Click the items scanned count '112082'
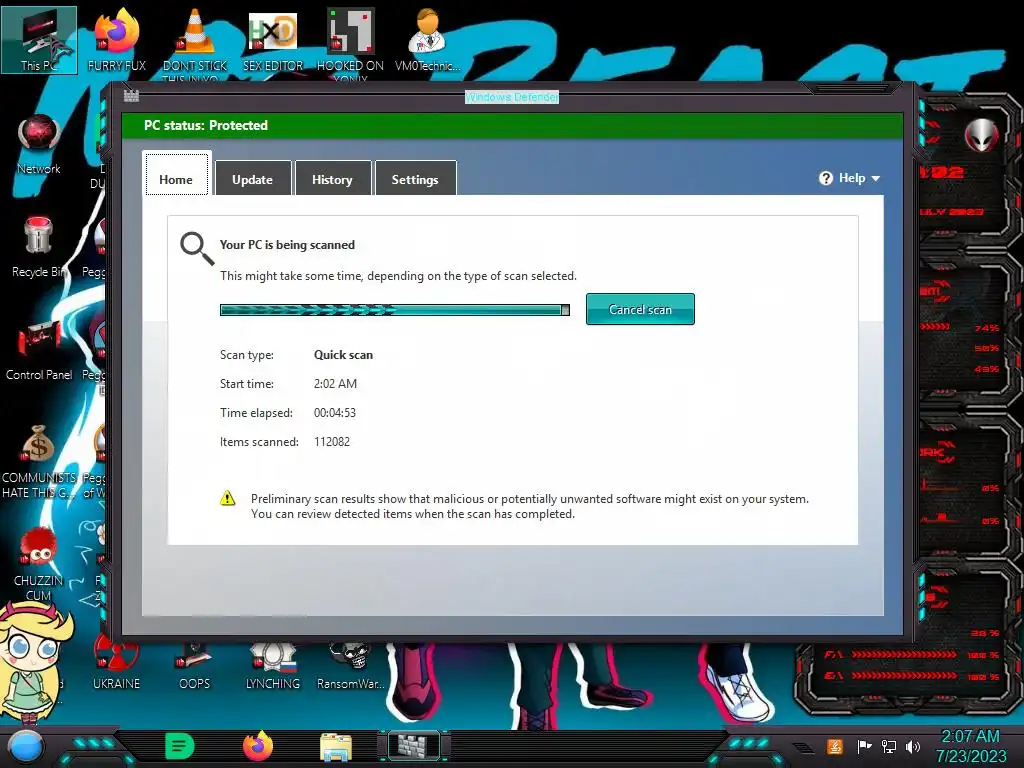The image size is (1024, 768). click(332, 441)
